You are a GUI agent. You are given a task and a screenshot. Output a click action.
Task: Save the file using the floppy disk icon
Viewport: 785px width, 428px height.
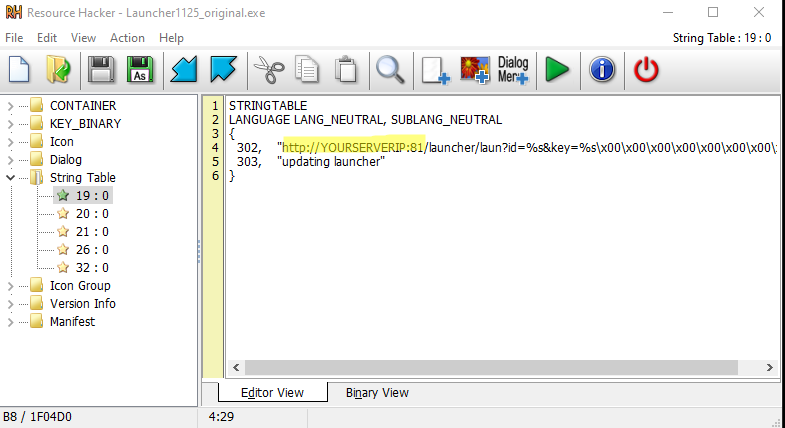tap(101, 70)
